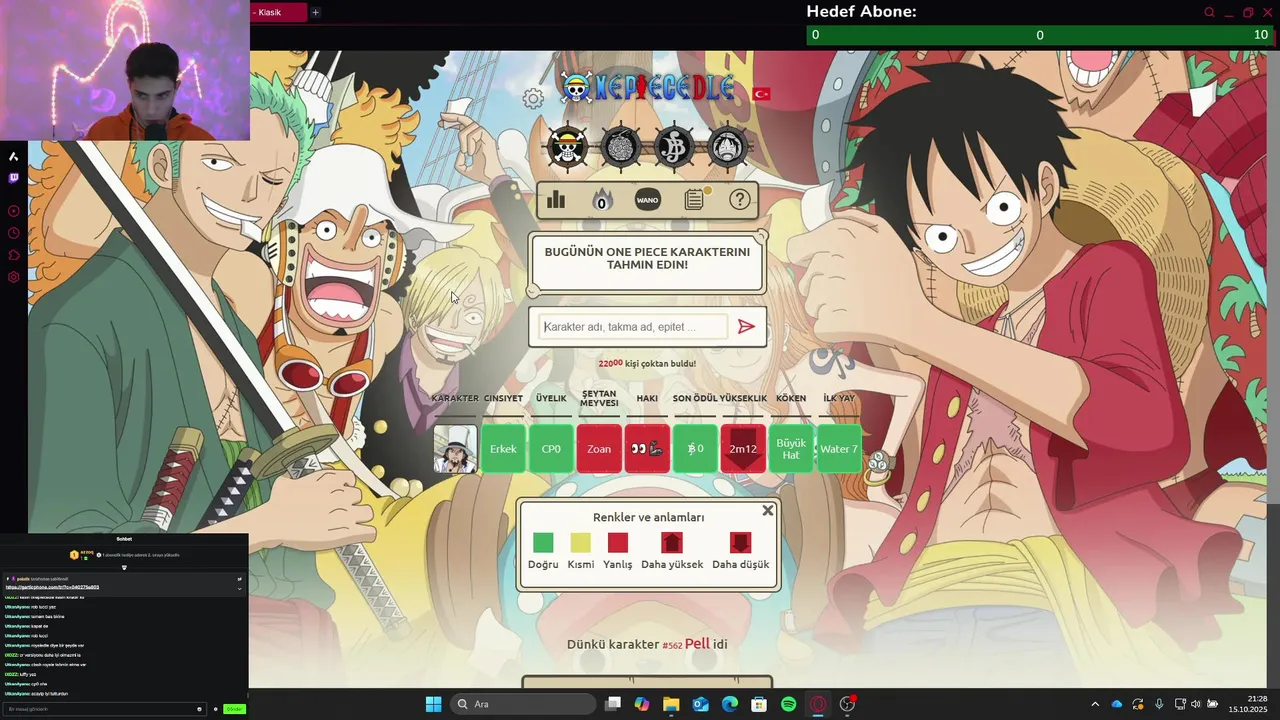Open Copilot from the taskbar
This screenshot has width=1280, height=720.
[642, 704]
